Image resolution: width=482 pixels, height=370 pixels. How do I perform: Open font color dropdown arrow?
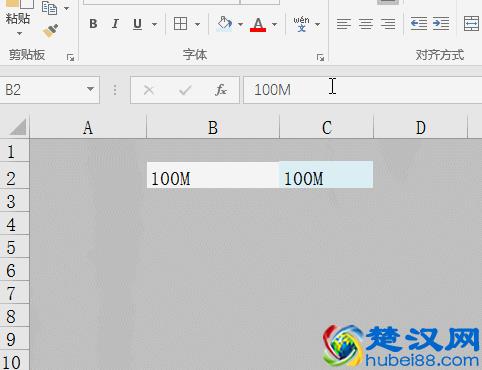(274, 24)
